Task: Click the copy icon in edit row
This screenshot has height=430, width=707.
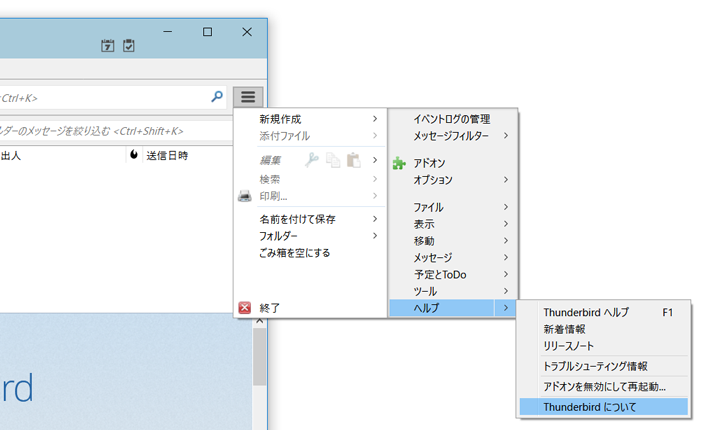Action: coord(333,160)
